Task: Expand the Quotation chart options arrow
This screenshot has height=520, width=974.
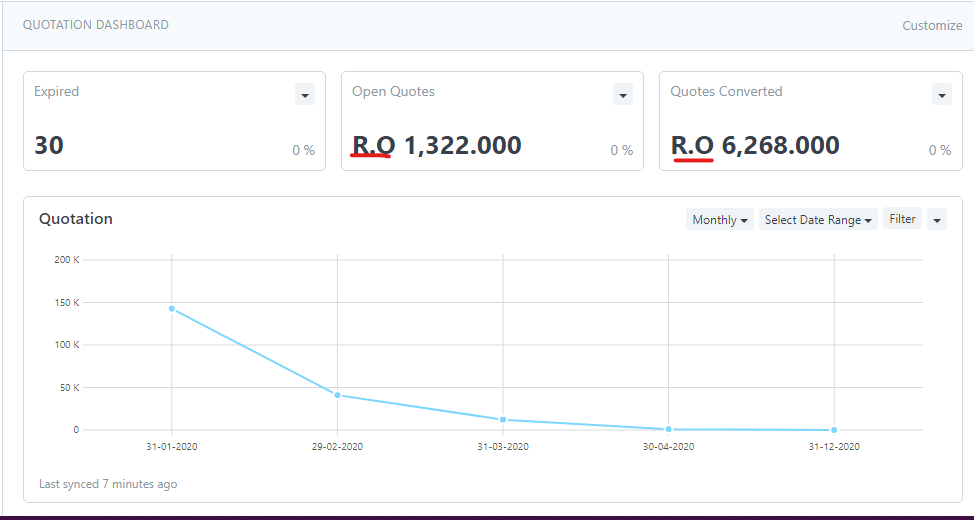Action: point(937,219)
